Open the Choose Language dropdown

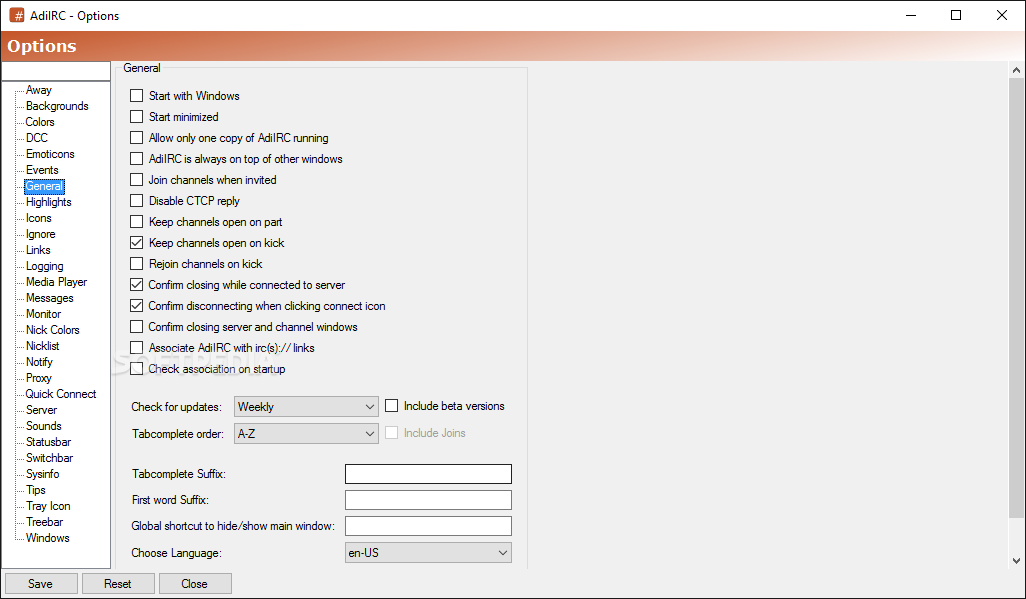coord(428,553)
